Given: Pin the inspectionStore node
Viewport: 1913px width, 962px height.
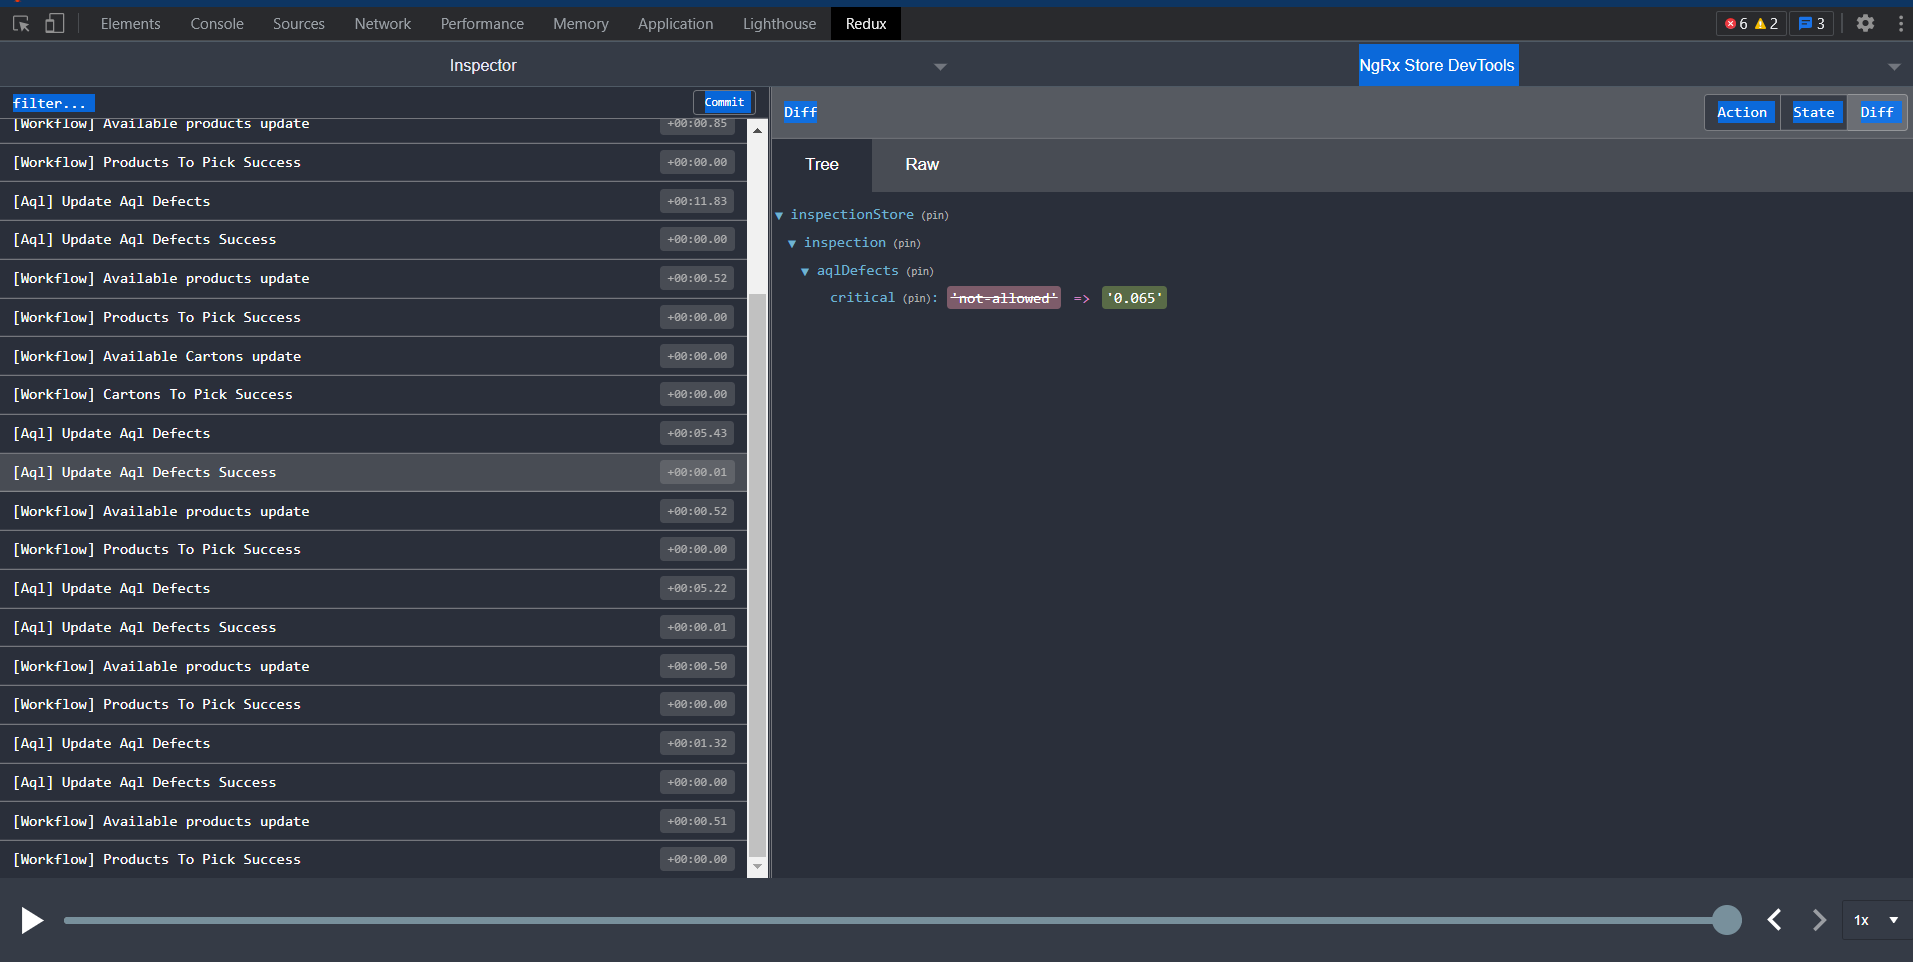Looking at the screenshot, I should [x=935, y=215].
